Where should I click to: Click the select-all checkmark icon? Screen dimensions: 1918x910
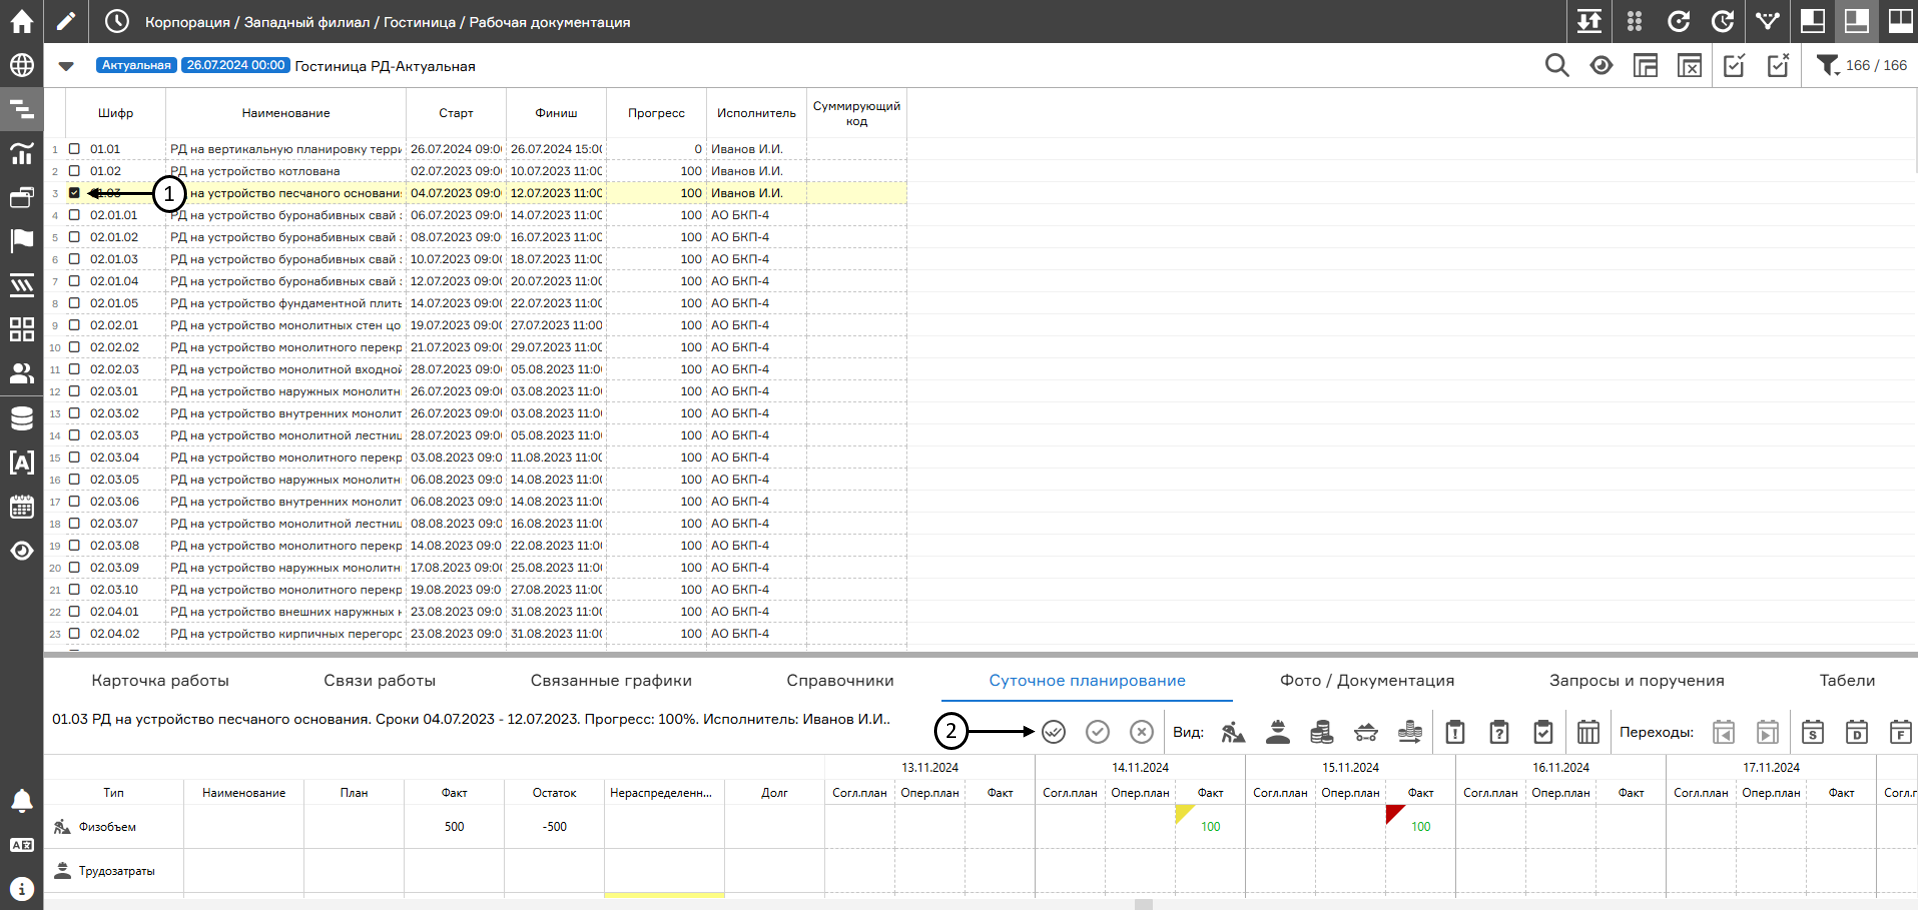click(x=1734, y=66)
